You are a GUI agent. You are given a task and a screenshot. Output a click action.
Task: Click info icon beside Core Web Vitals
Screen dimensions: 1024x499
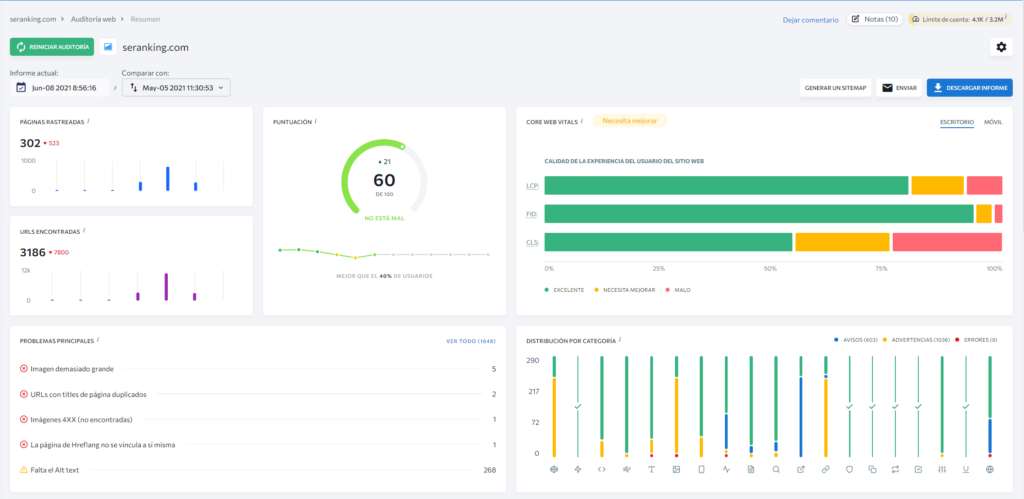[x=582, y=121]
